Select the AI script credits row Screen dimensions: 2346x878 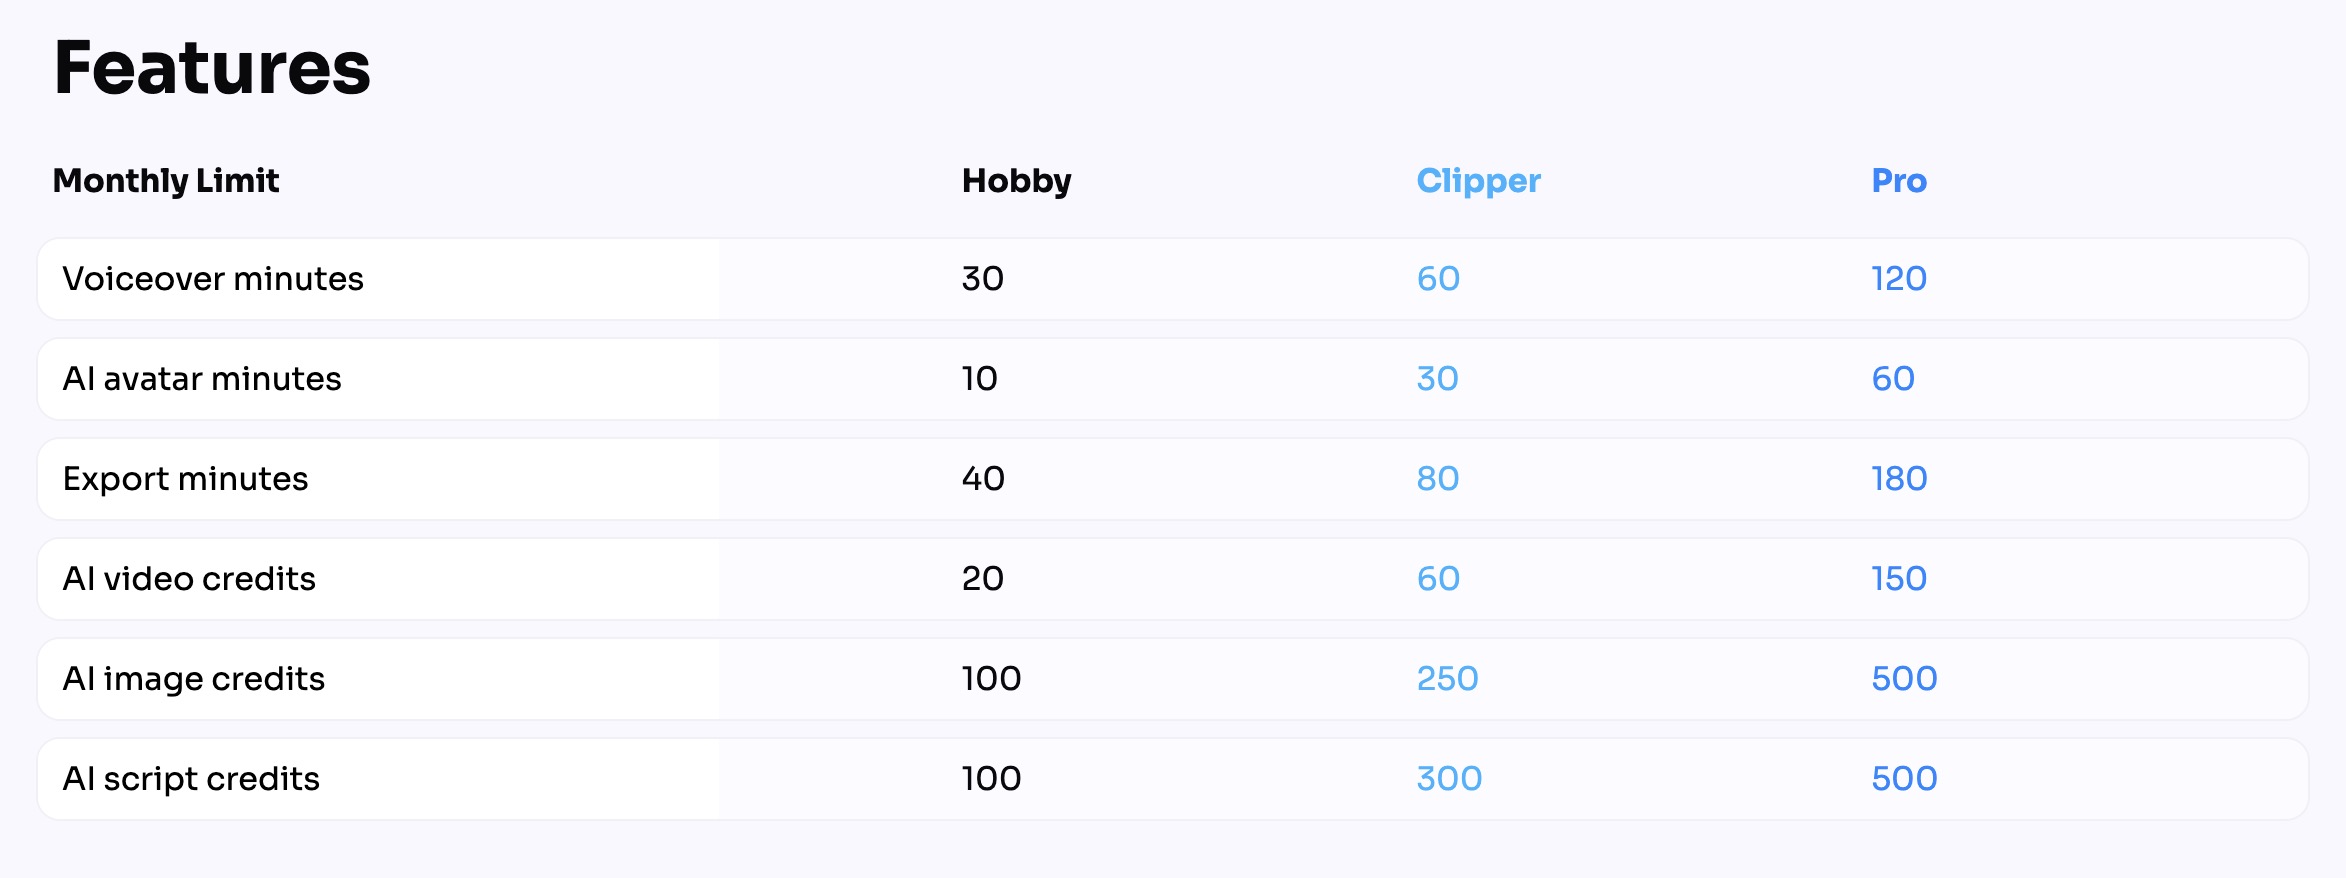pos(1173,779)
